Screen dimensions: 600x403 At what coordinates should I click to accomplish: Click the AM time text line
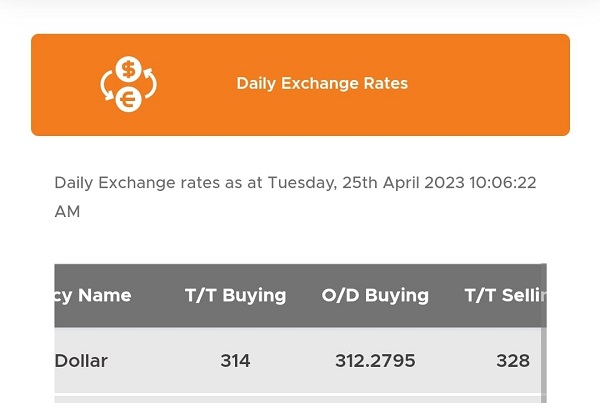pos(67,212)
